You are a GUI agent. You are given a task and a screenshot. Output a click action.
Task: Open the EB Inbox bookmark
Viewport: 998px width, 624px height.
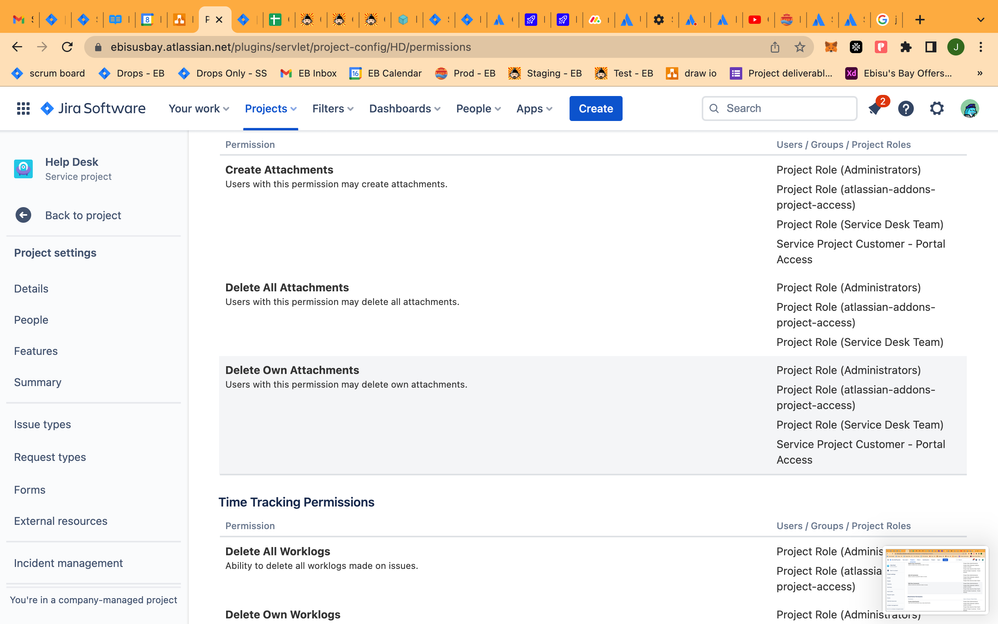[309, 73]
